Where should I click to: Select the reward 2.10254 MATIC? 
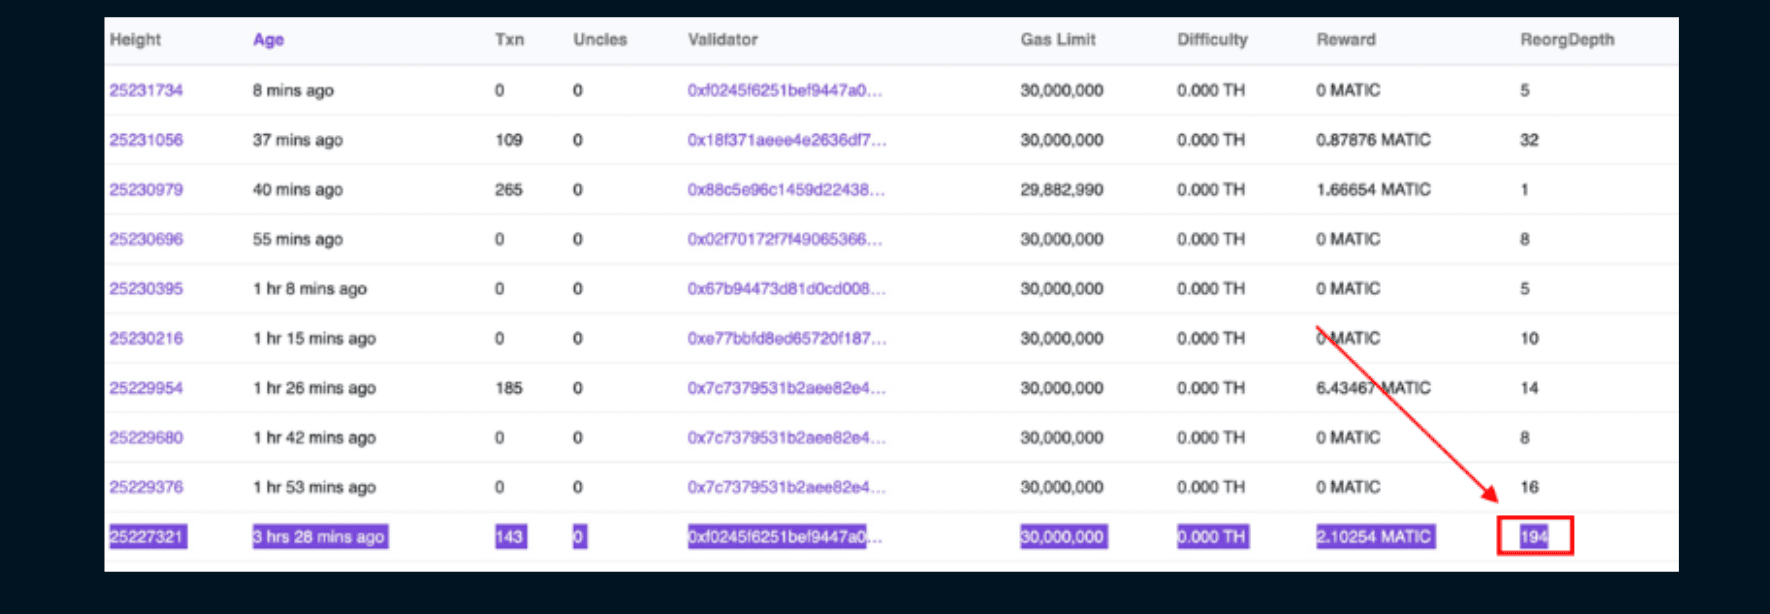1375,537
